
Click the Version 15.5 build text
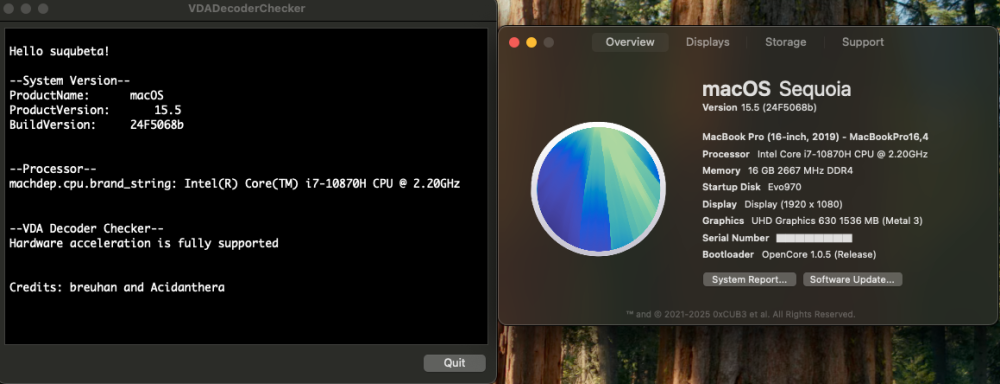click(759, 107)
